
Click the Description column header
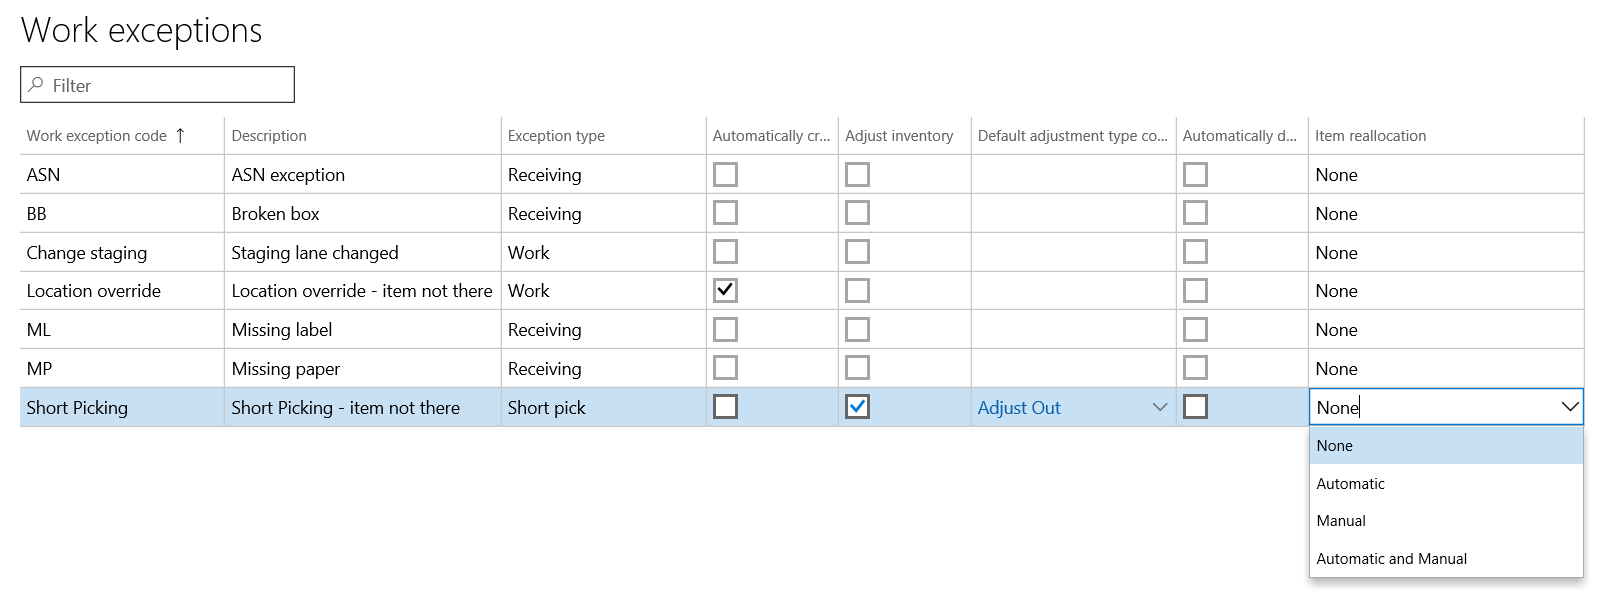pyautogui.click(x=269, y=136)
